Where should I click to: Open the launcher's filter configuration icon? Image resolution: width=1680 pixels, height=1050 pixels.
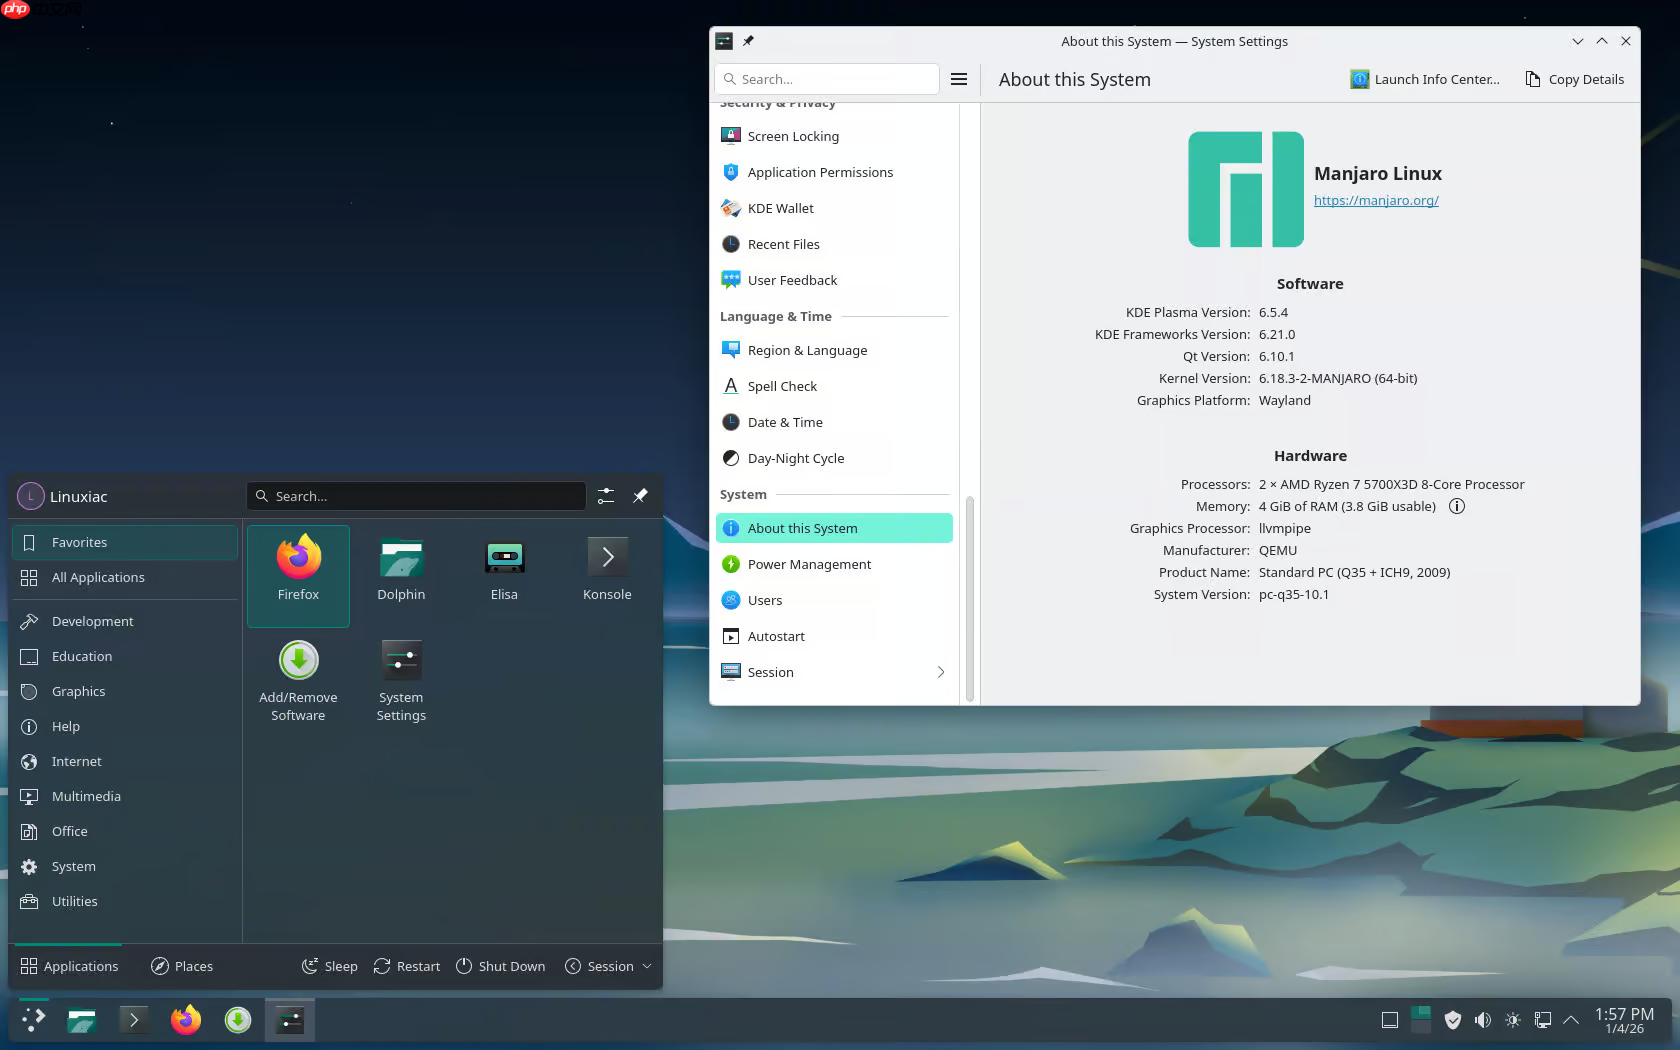(605, 496)
